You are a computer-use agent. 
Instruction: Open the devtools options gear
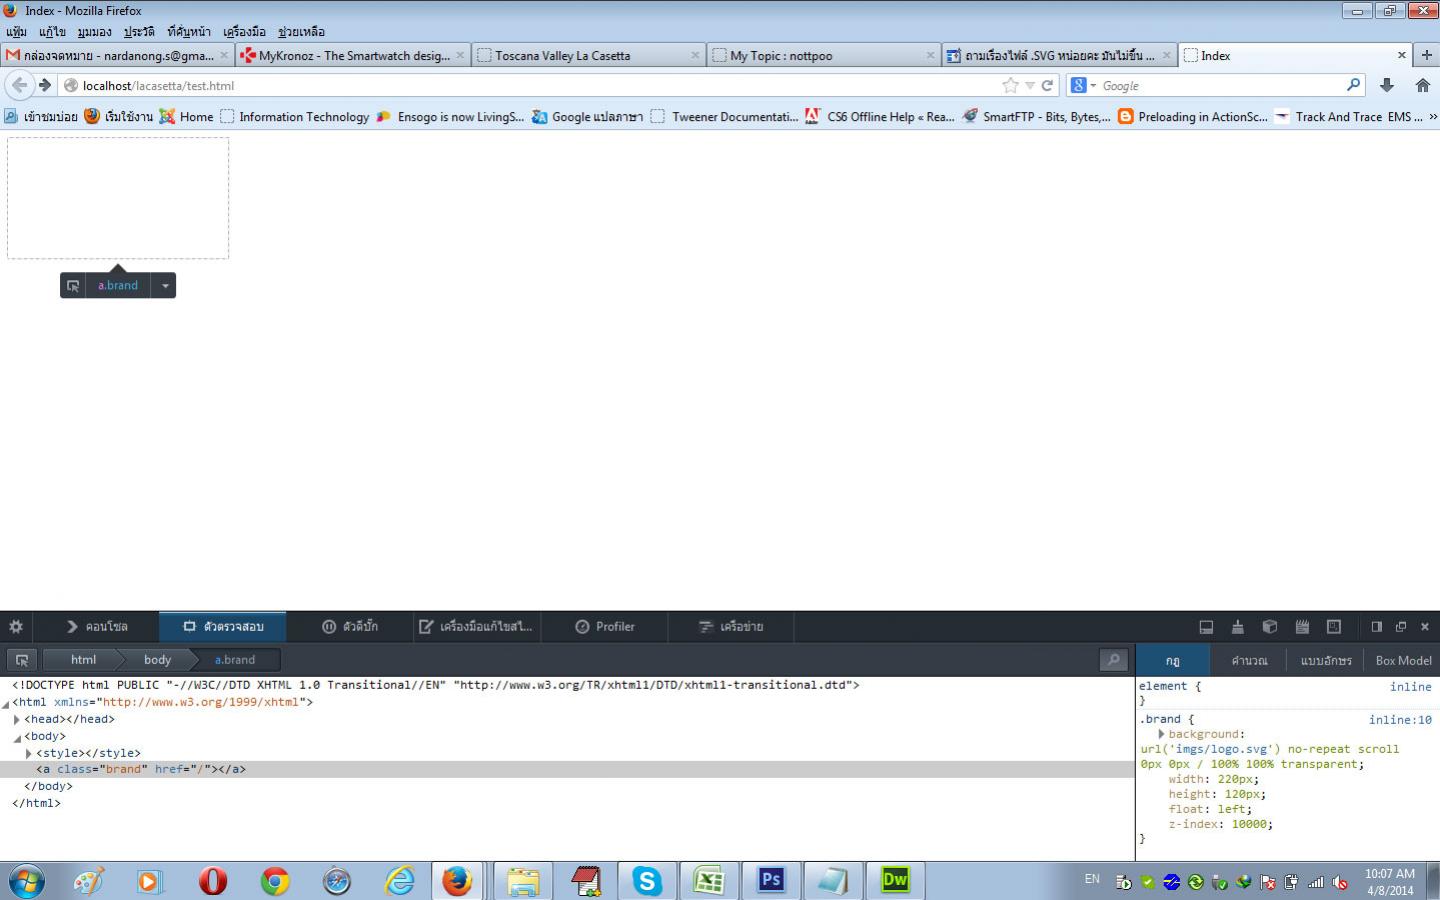click(x=16, y=627)
